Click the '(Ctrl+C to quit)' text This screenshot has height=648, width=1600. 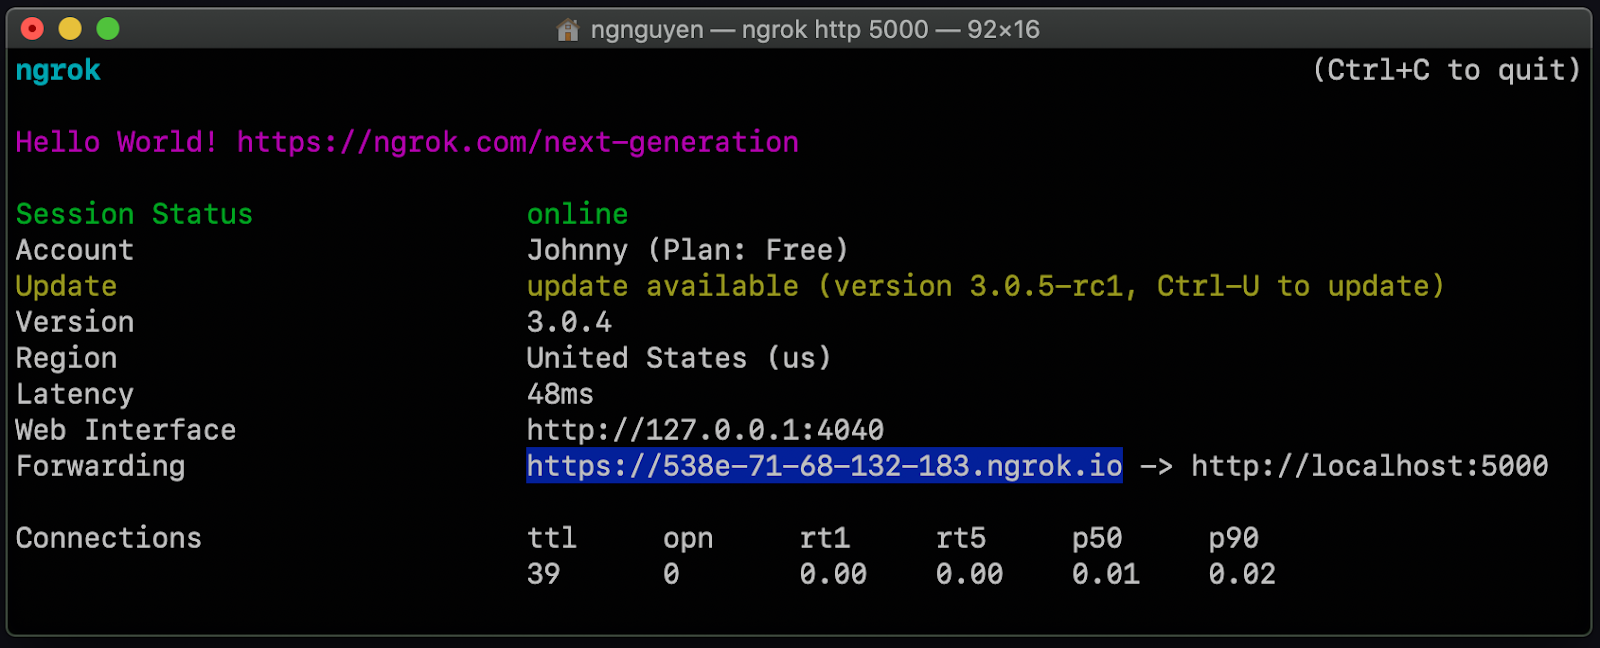[1446, 70]
